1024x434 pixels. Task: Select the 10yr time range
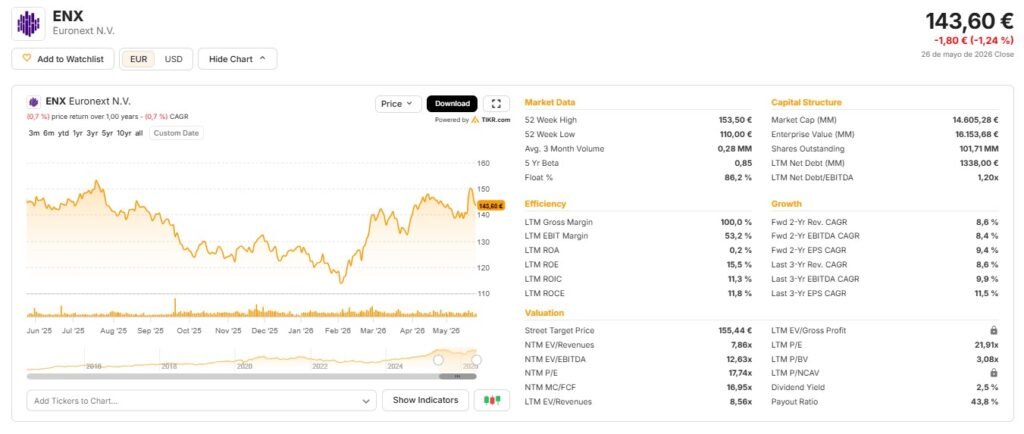point(123,133)
